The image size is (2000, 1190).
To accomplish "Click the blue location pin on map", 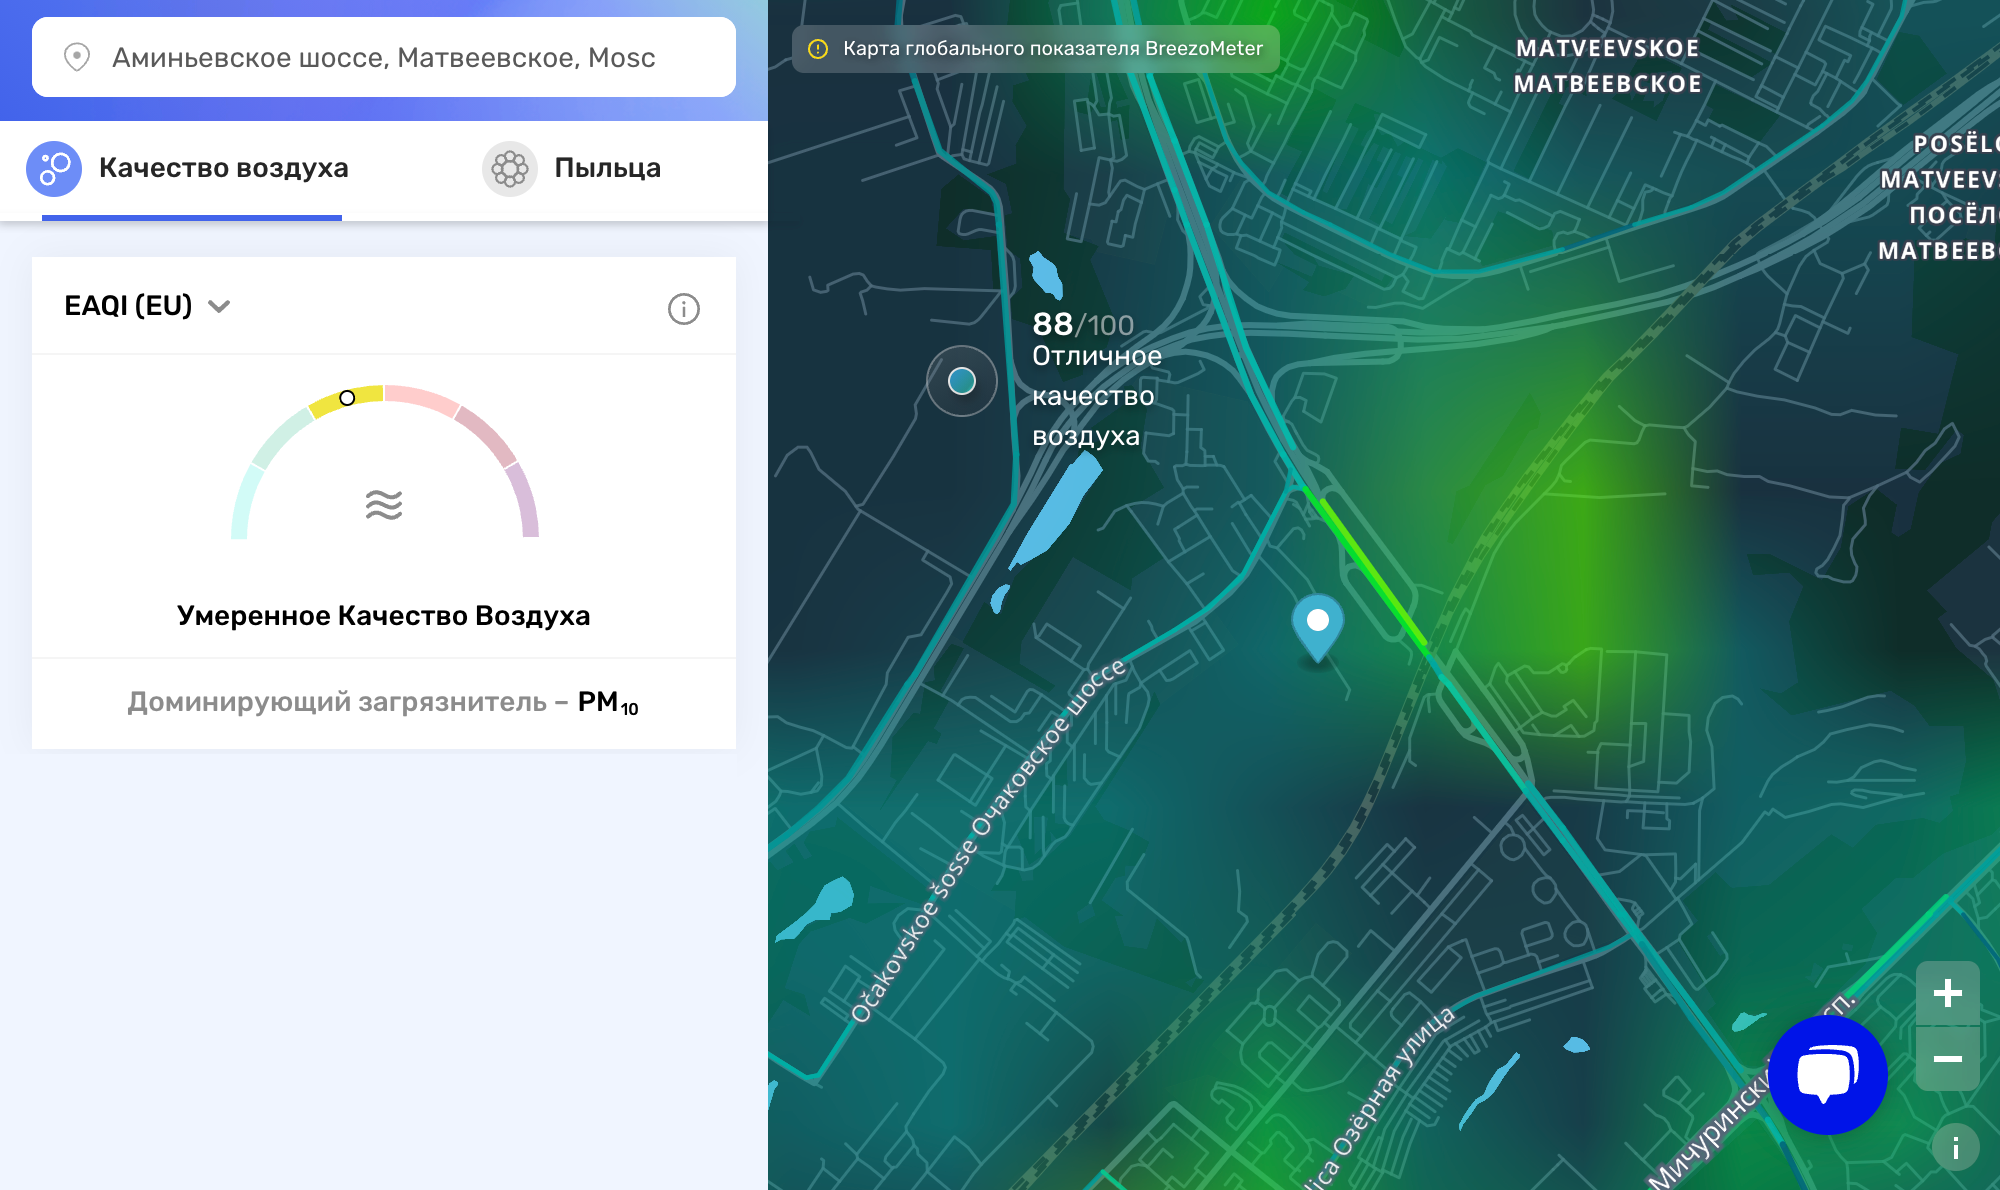I will (1318, 628).
